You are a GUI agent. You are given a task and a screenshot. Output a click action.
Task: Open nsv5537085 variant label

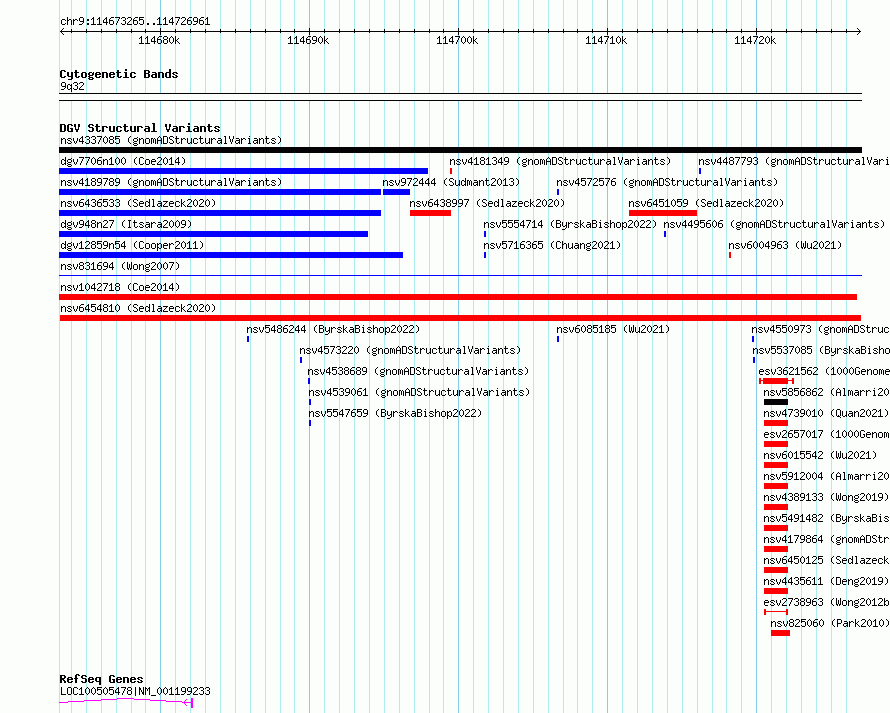tap(821, 350)
